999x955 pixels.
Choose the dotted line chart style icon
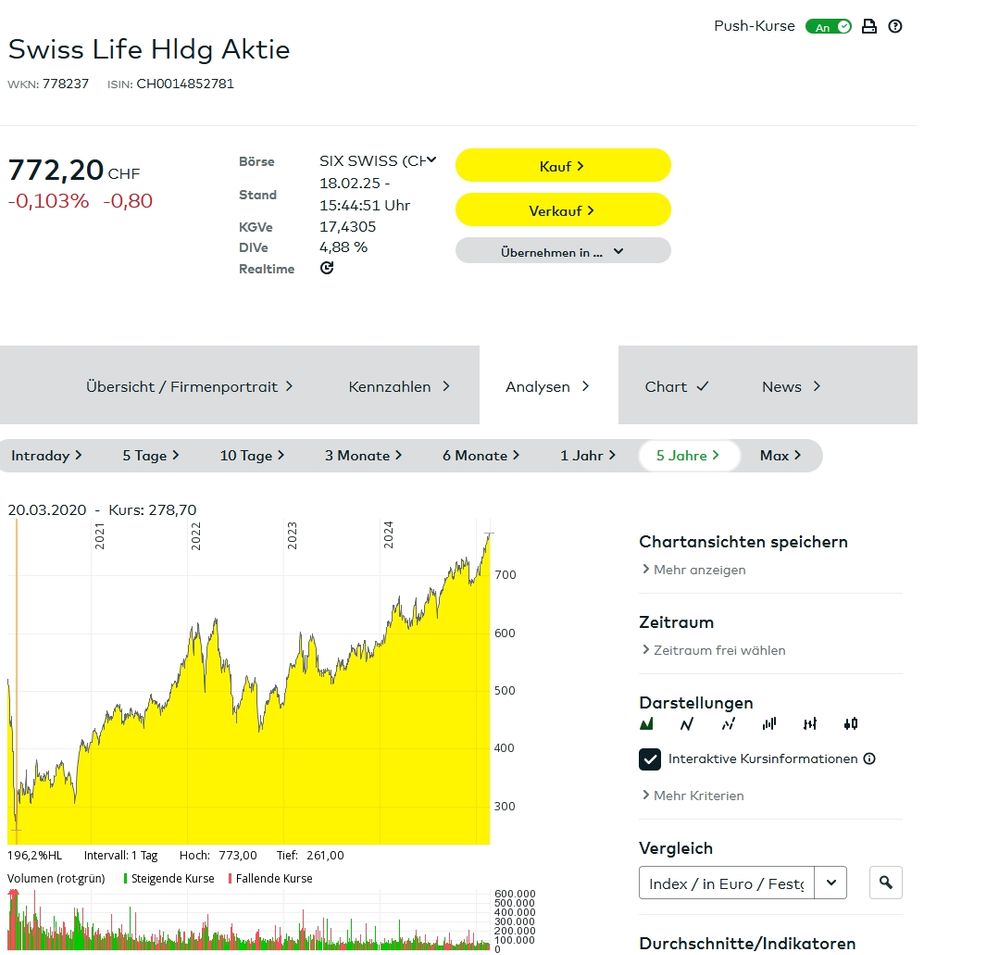click(x=728, y=723)
